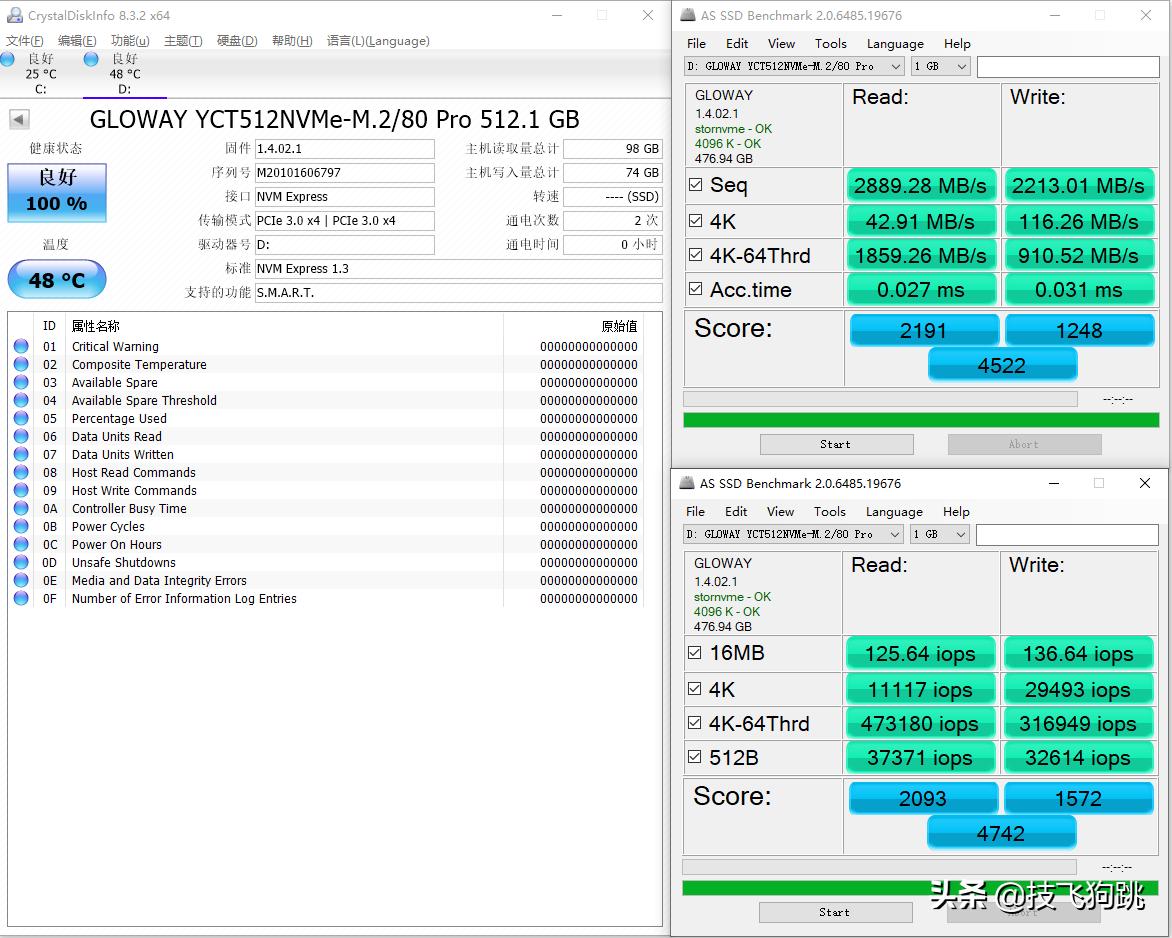The width and height of the screenshot is (1172, 938).
Task: Click the previous disk arrow icon
Action: [19, 119]
